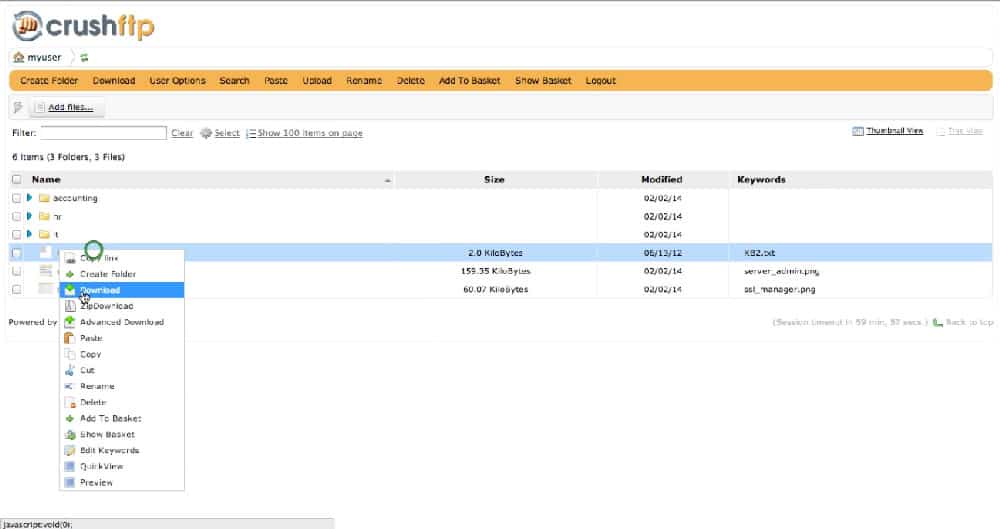1000x529 pixels.
Task: Click the clipboard Paste icon in context menu
Action: [x=70, y=338]
